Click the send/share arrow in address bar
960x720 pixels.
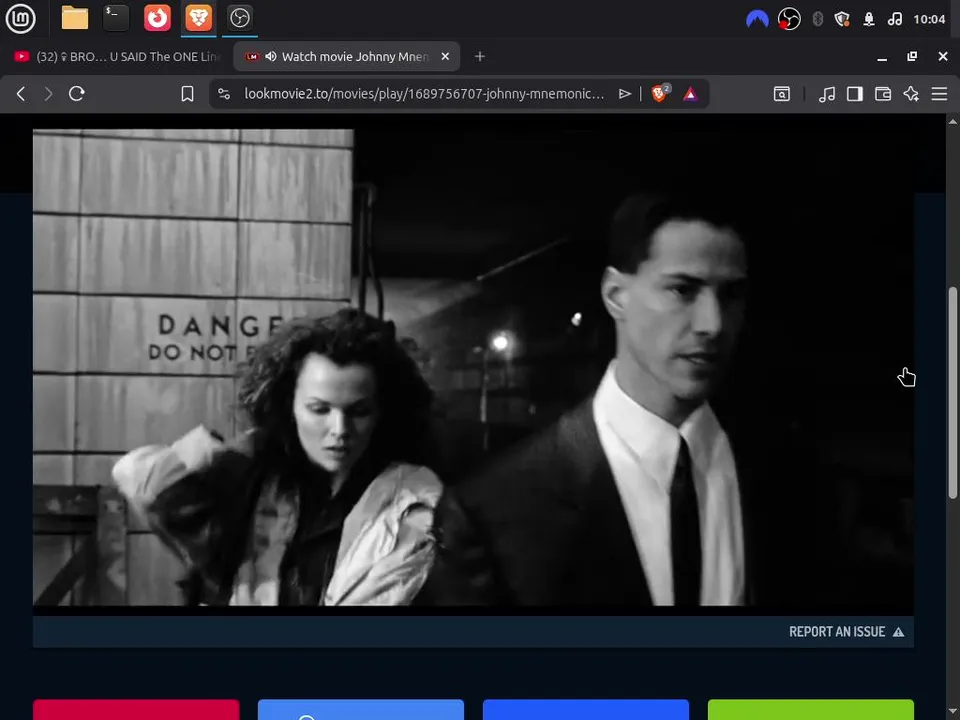click(624, 94)
